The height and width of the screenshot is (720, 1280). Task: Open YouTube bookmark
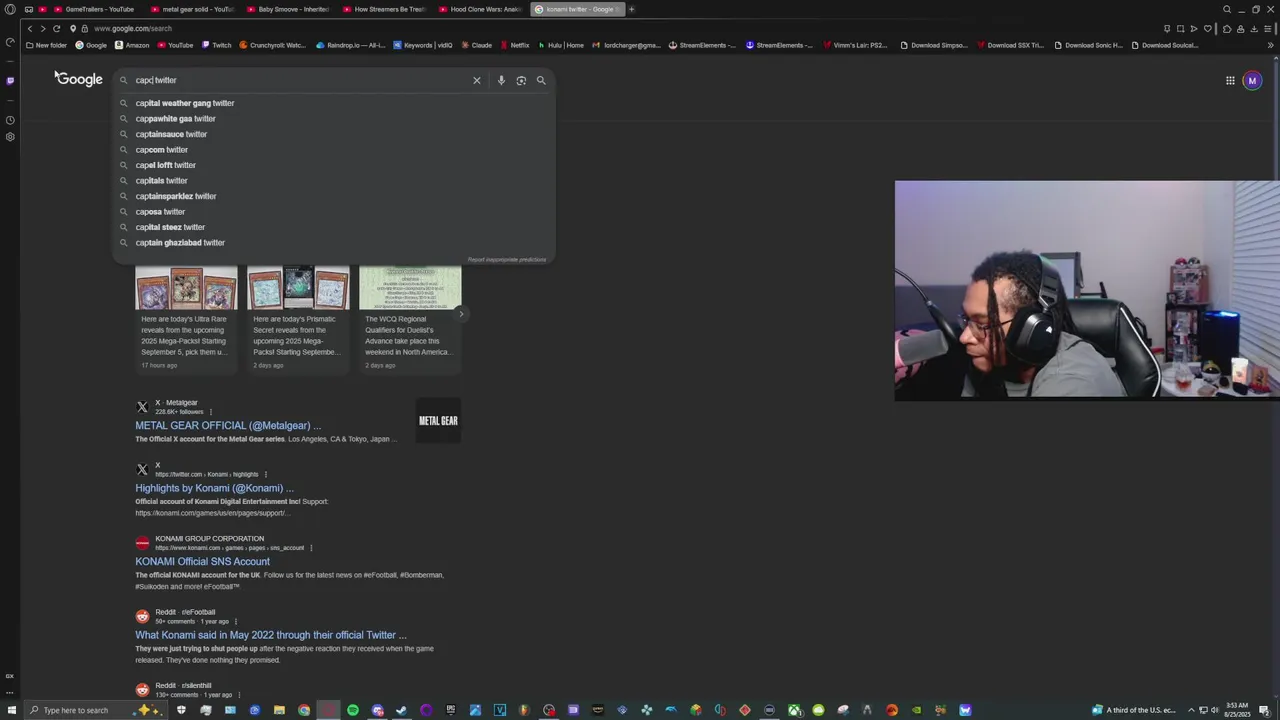coord(175,45)
